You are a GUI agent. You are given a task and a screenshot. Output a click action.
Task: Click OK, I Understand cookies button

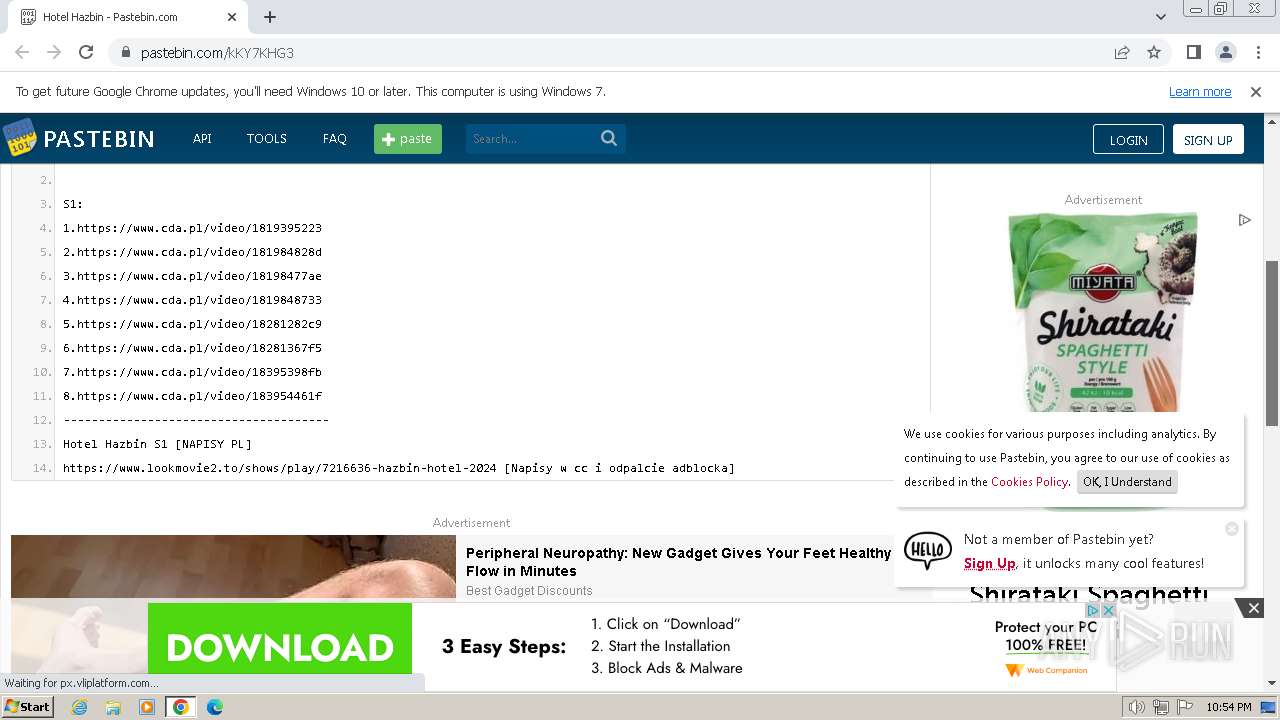pos(1127,482)
